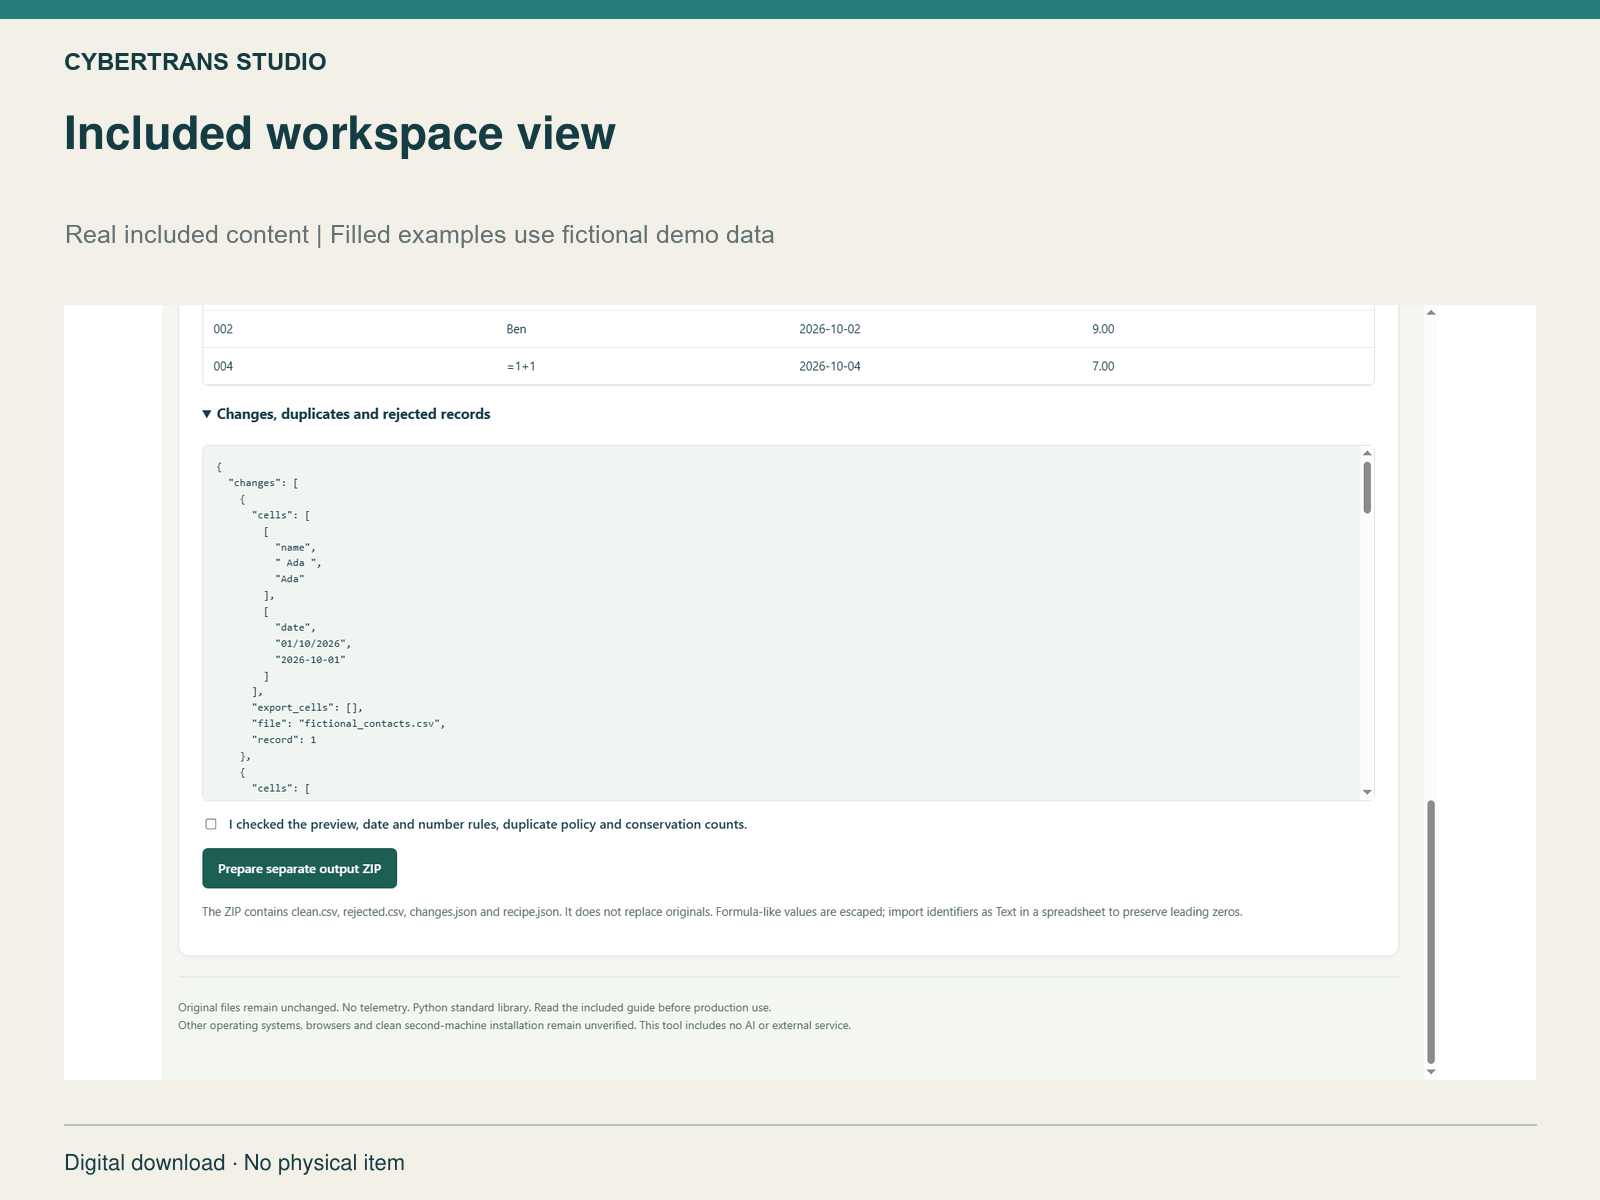Click workspace scrollbar down arrow
The image size is (1600, 1200).
pos(1431,1072)
